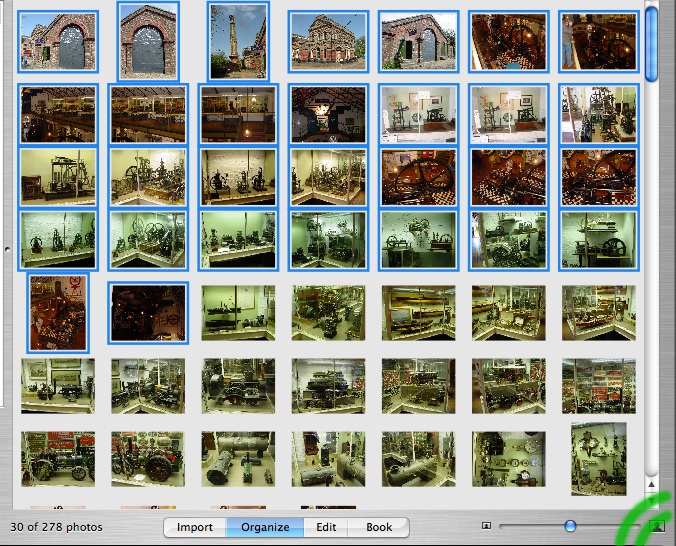Viewport: 676px width, 546px height.
Task: Open the Book mode tab
Action: point(379,527)
